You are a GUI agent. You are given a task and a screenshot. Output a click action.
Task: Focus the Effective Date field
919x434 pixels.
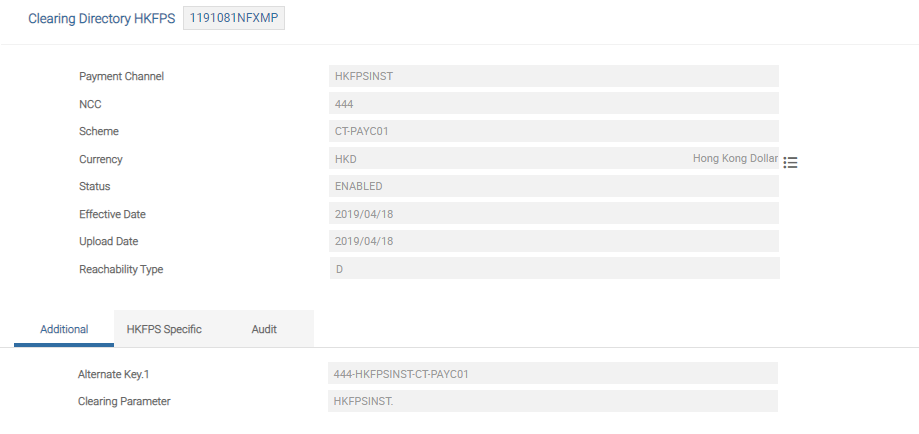tap(553, 214)
